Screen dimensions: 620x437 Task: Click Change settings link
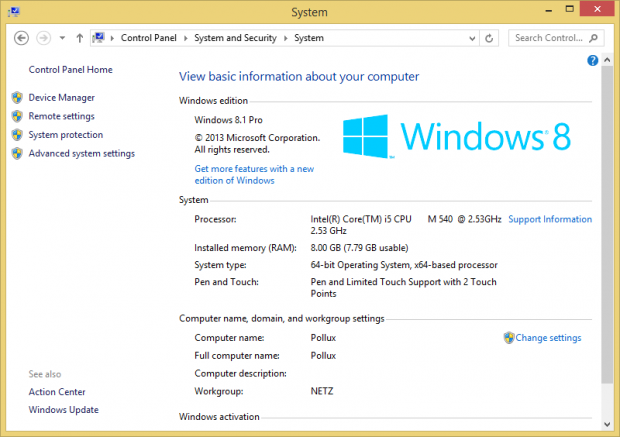(548, 338)
